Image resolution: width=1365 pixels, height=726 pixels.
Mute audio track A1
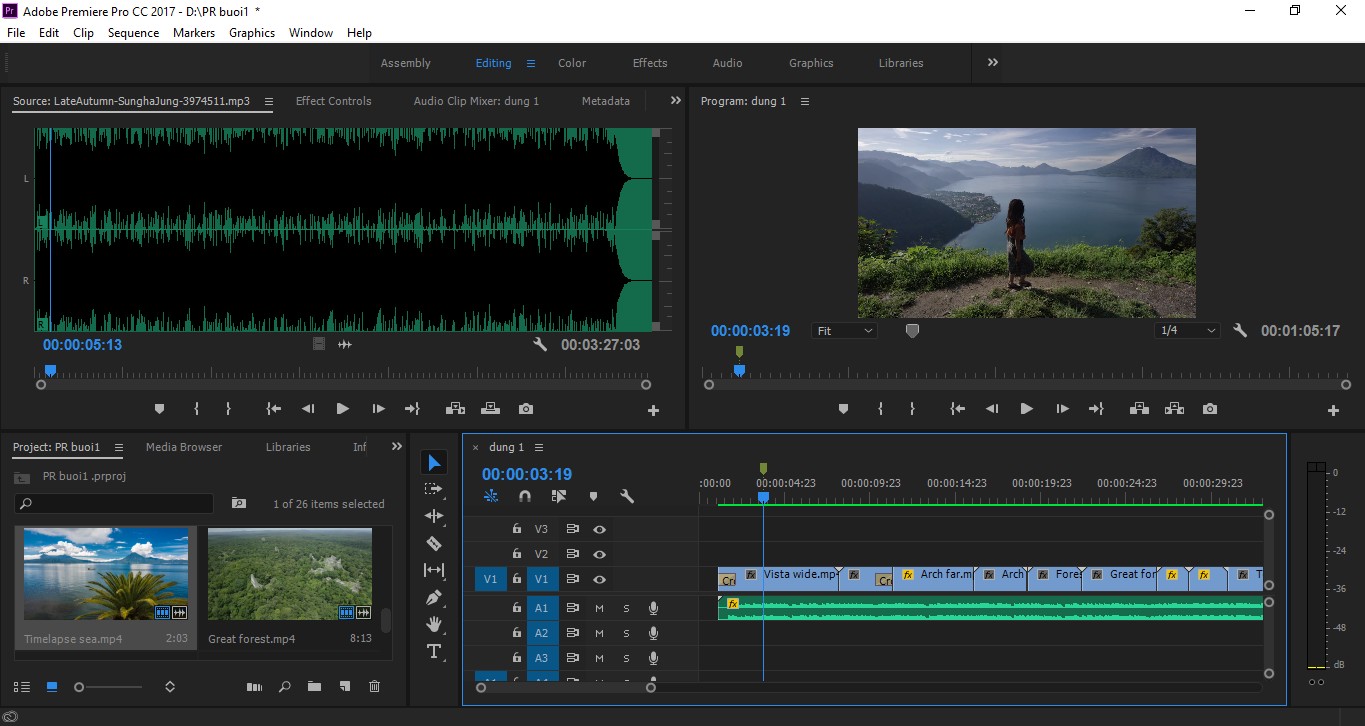click(599, 607)
